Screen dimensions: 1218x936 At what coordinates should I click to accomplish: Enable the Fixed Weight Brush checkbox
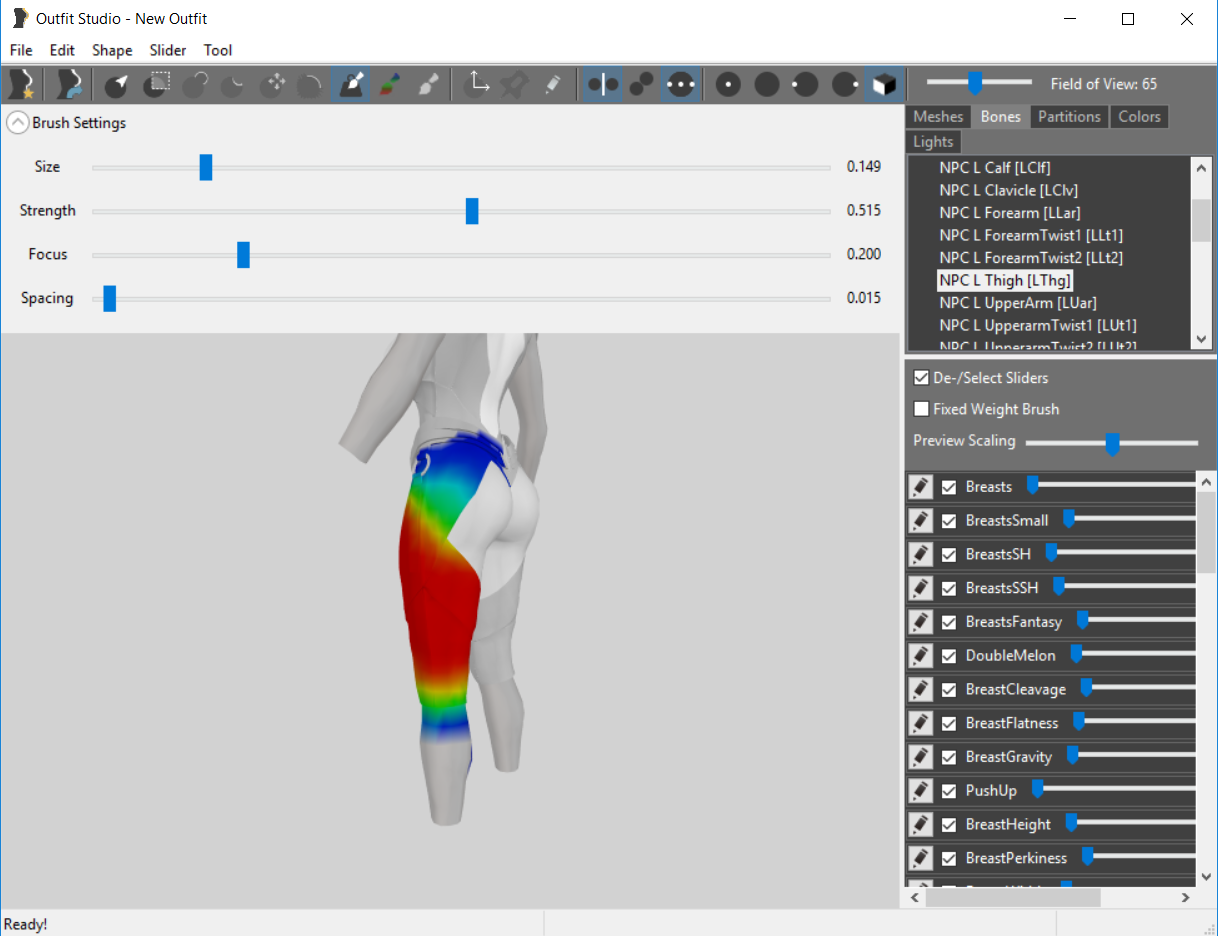(x=922, y=409)
